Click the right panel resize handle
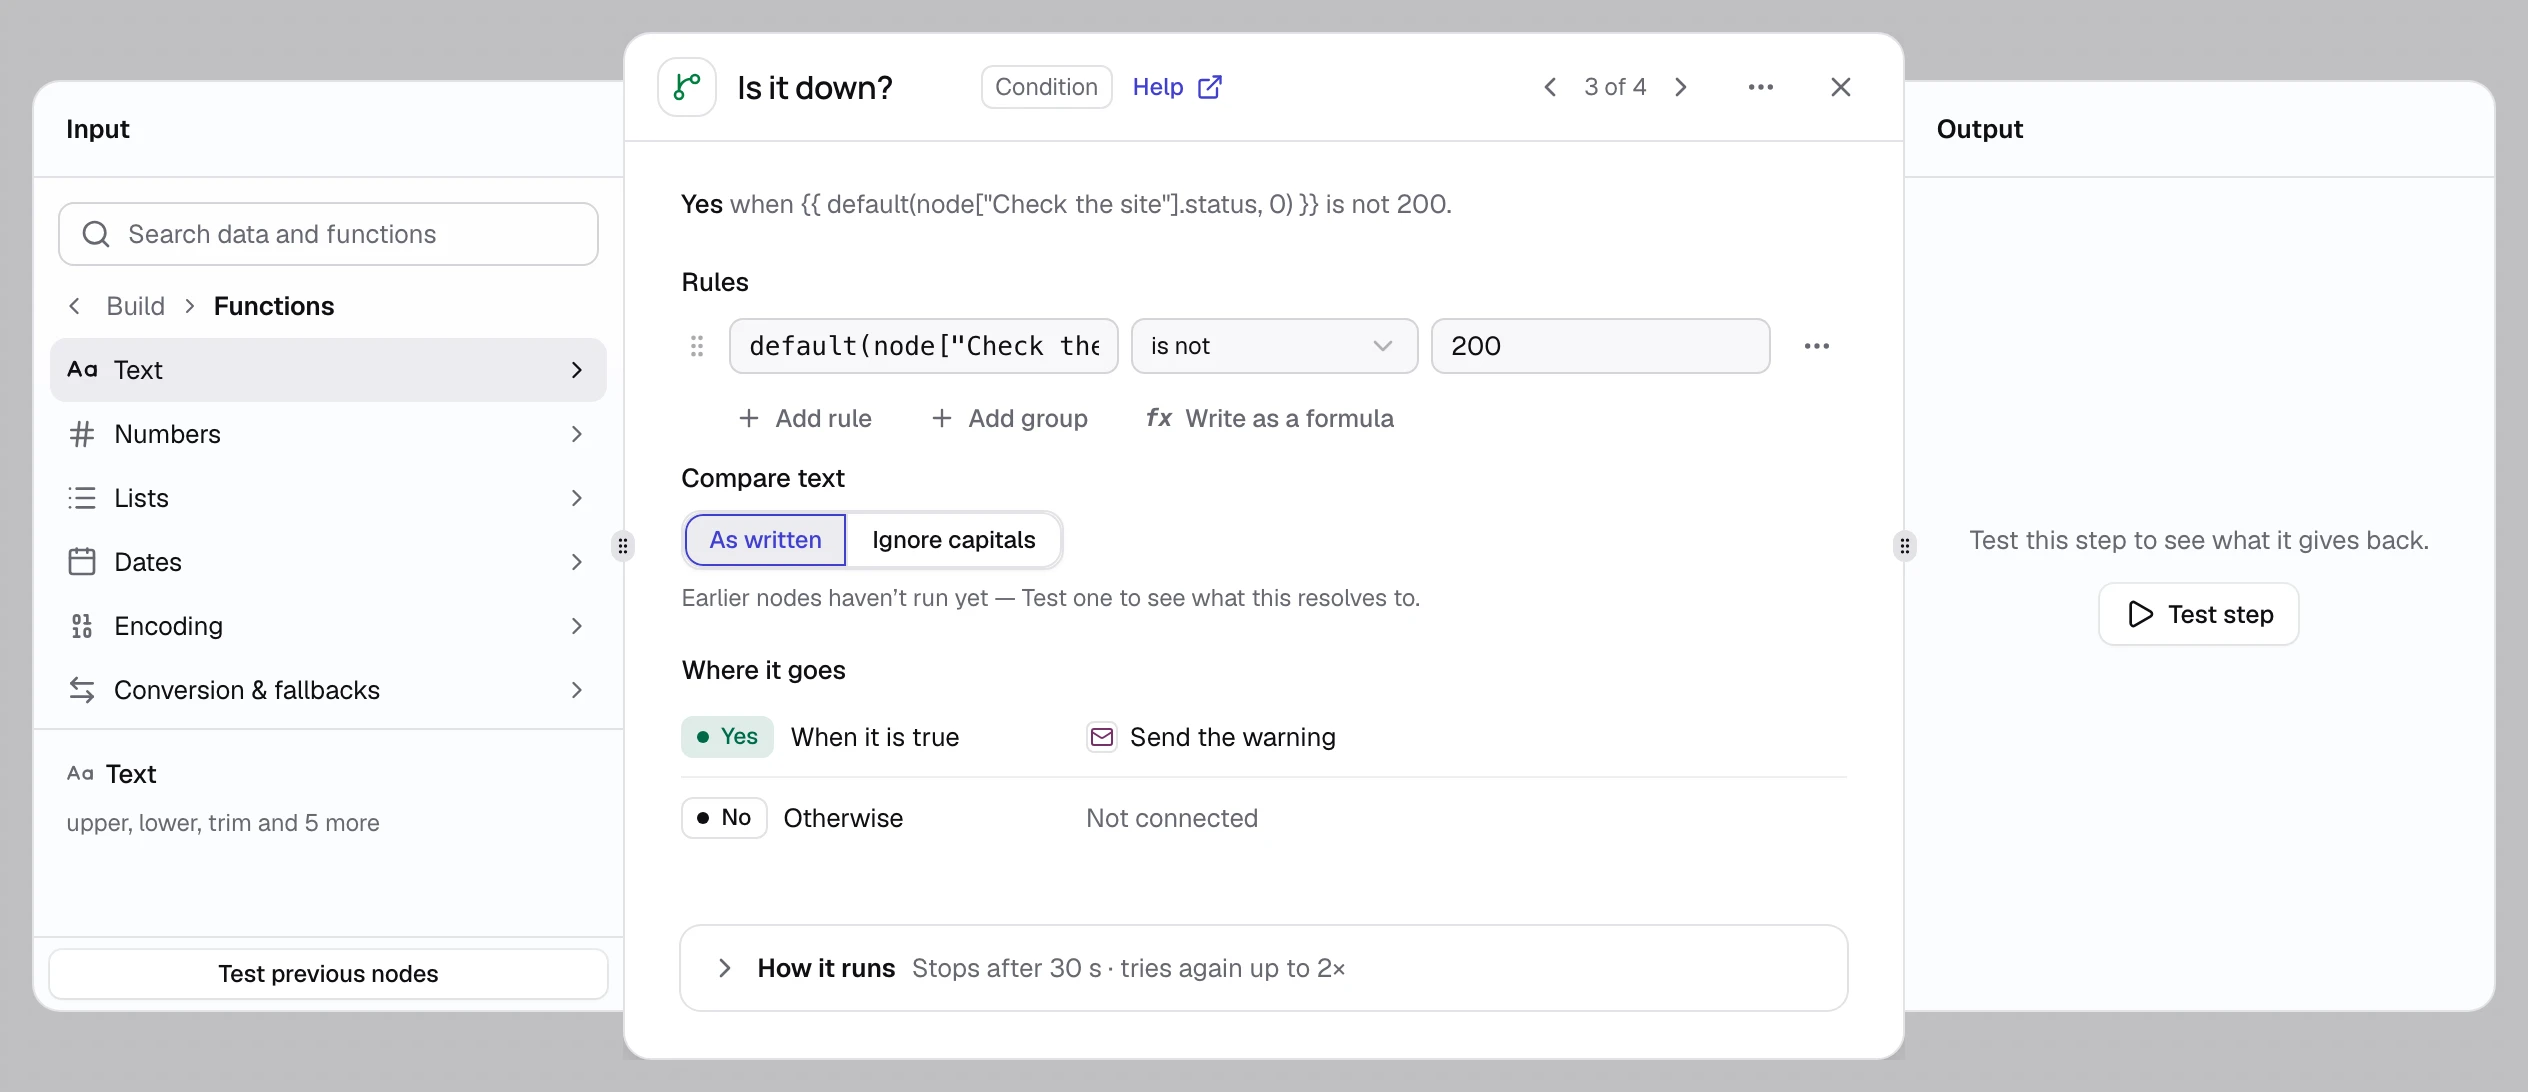Viewport: 2528px width, 1092px height. (1905, 546)
